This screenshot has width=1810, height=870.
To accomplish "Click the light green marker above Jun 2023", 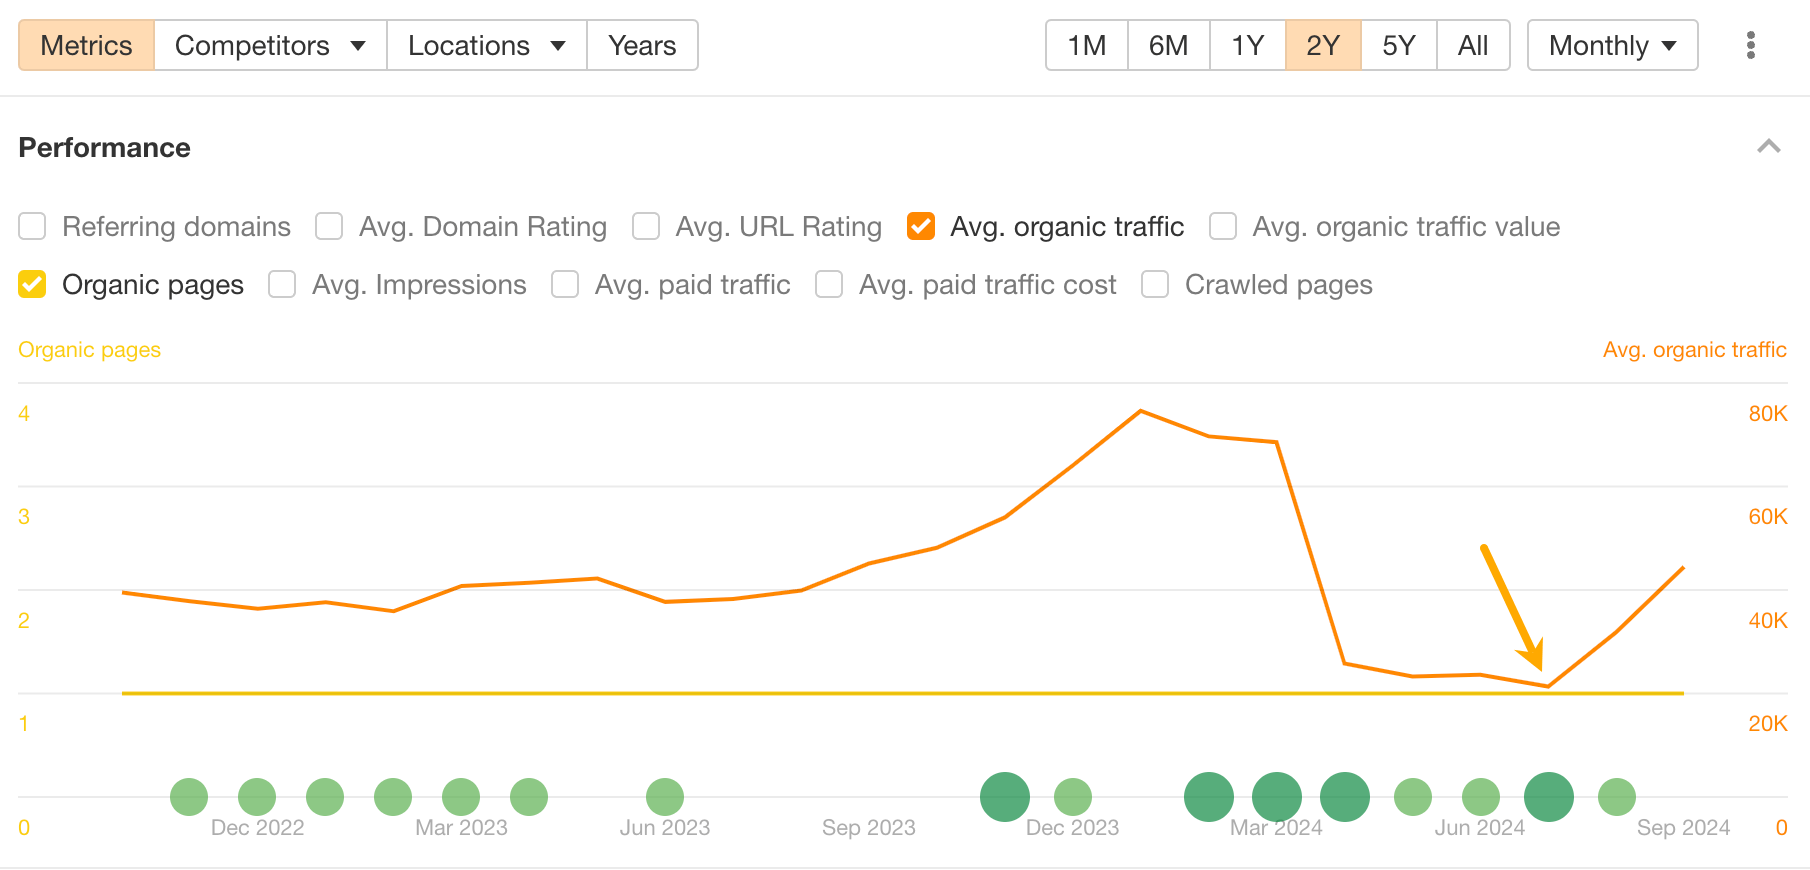I will 664,797.
